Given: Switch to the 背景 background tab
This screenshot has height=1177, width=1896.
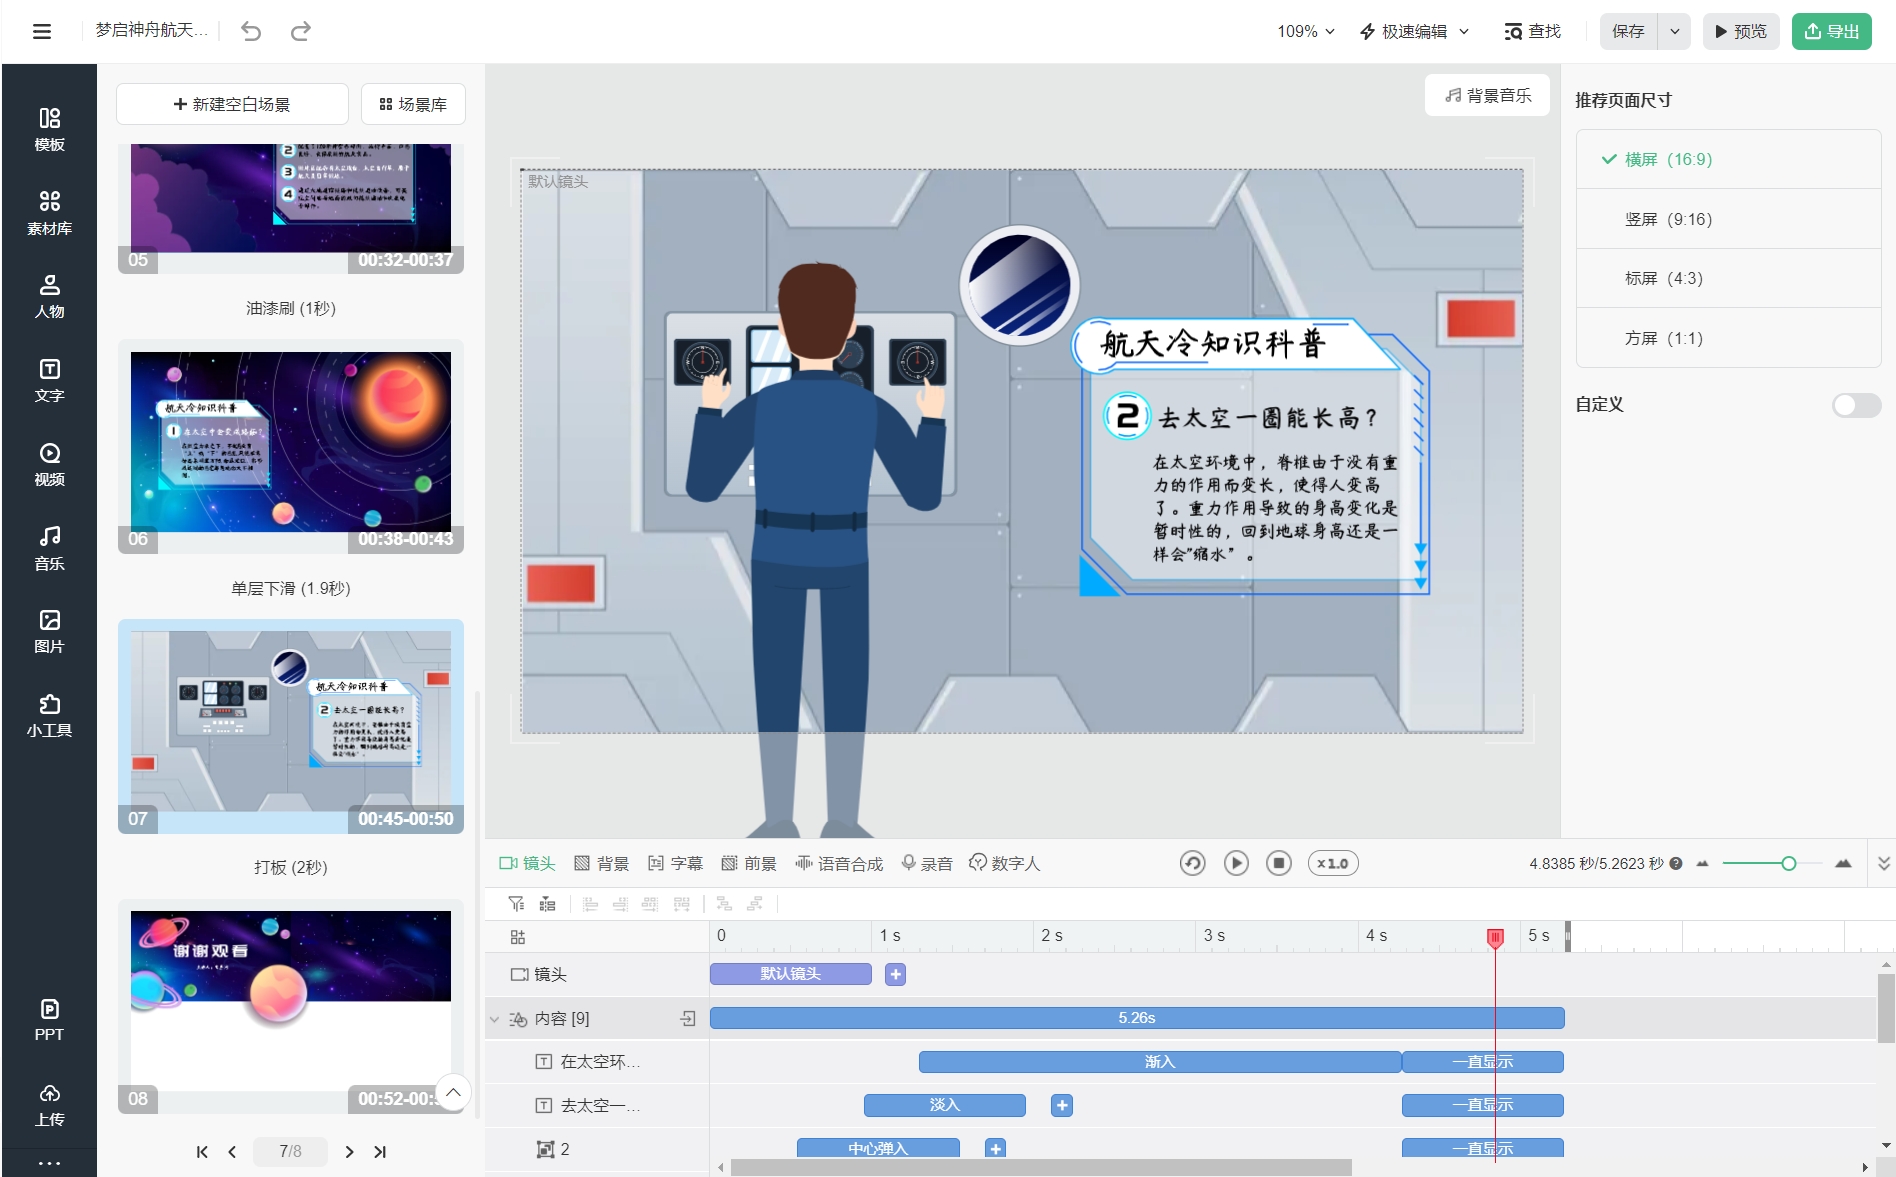Looking at the screenshot, I should [601, 863].
